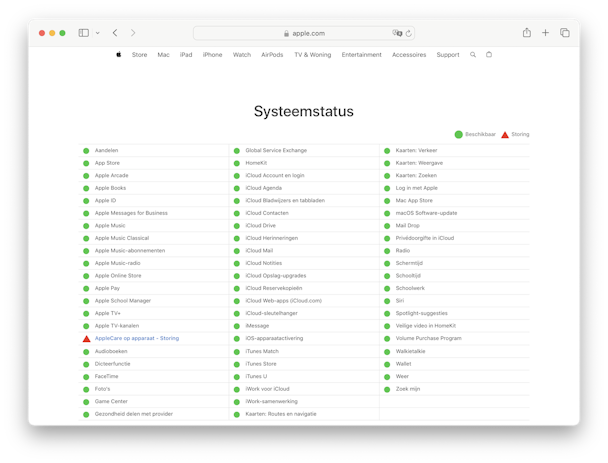Reload the page with refresh icon
The height and width of the screenshot is (463, 608).
[408, 33]
